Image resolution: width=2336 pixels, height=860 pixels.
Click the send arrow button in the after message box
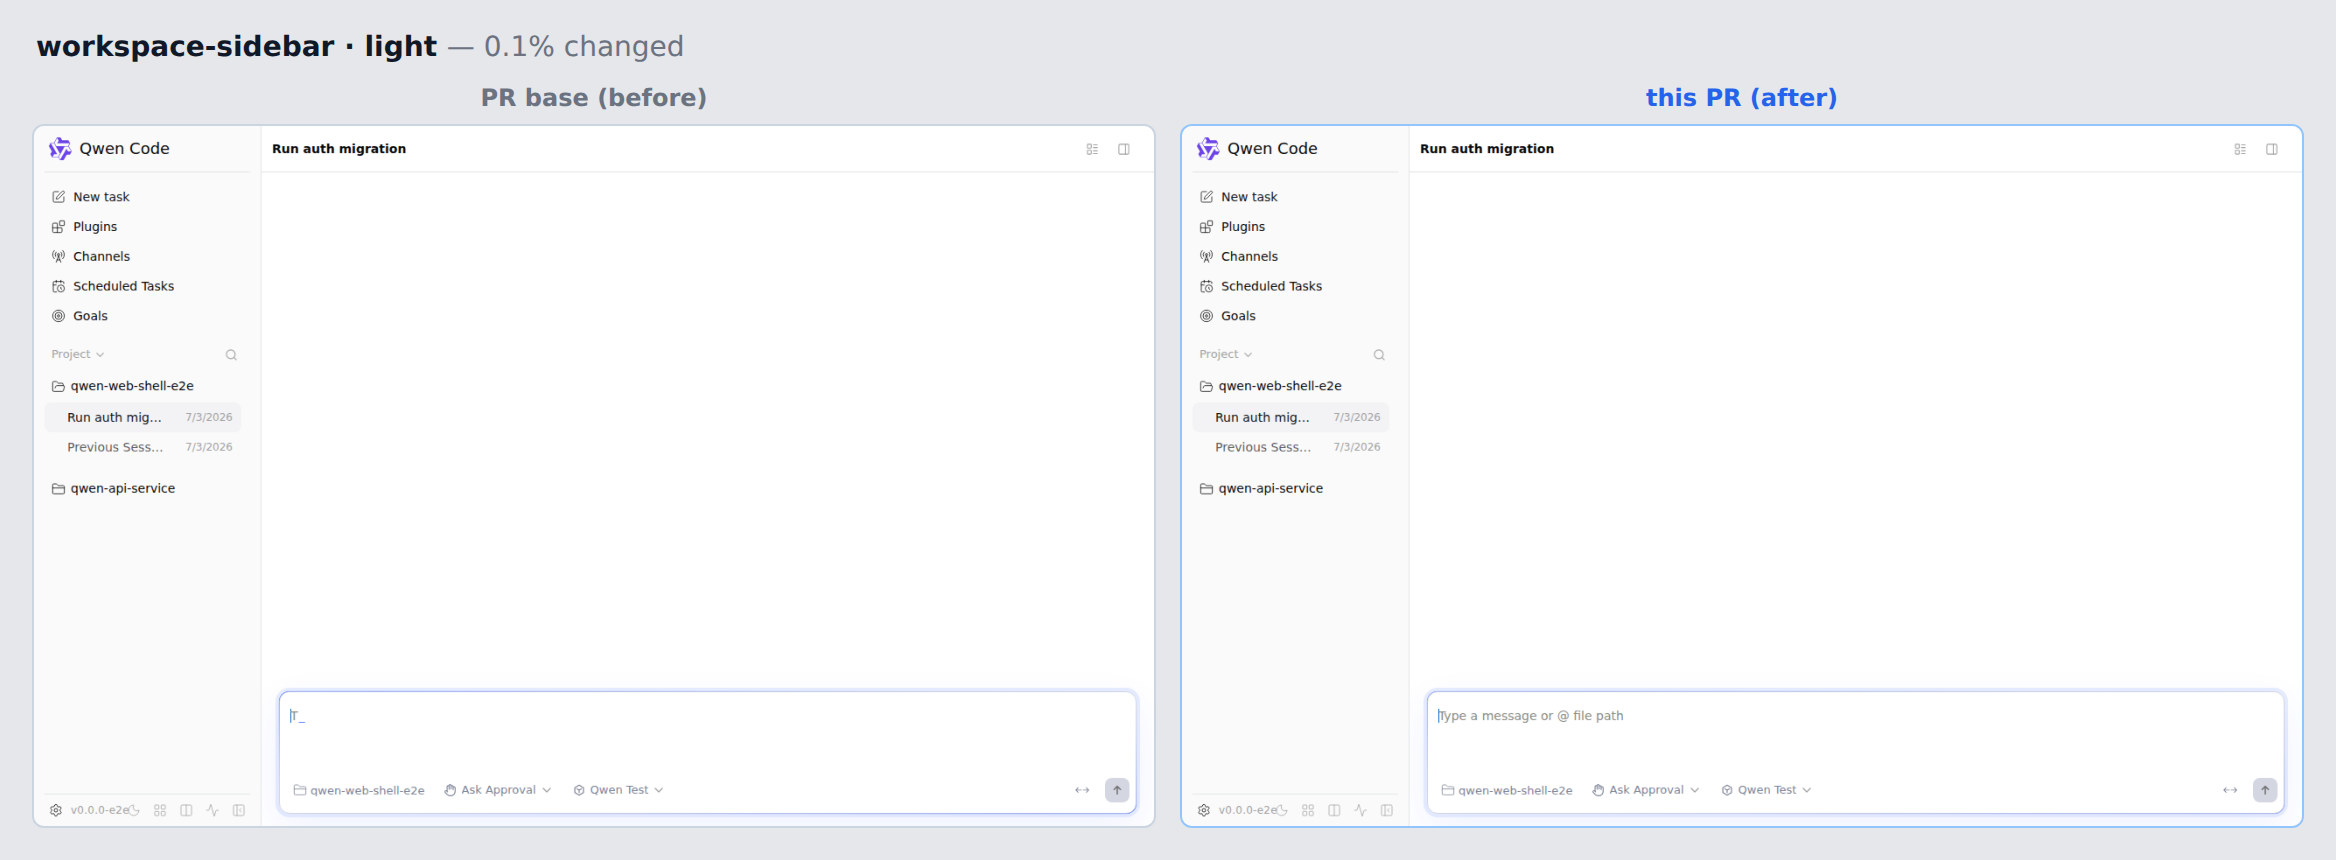click(2265, 790)
